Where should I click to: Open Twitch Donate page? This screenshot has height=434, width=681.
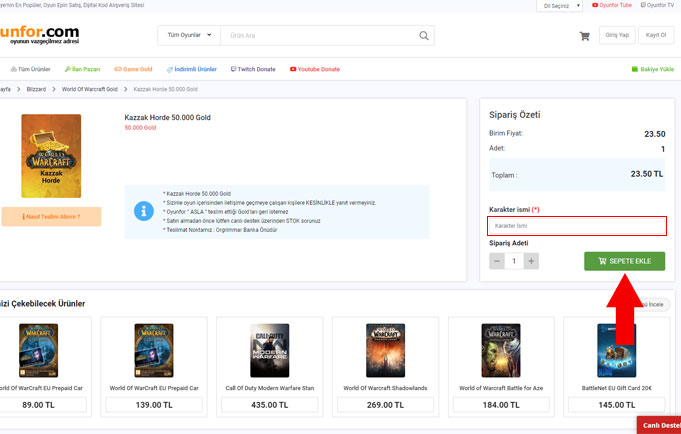[254, 69]
